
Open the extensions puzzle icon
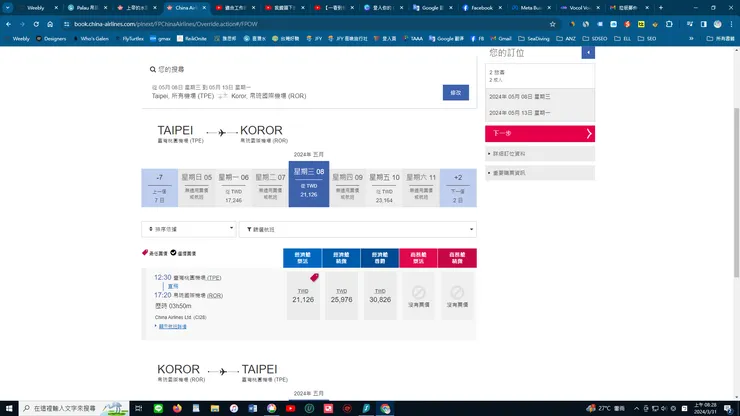click(x=669, y=24)
